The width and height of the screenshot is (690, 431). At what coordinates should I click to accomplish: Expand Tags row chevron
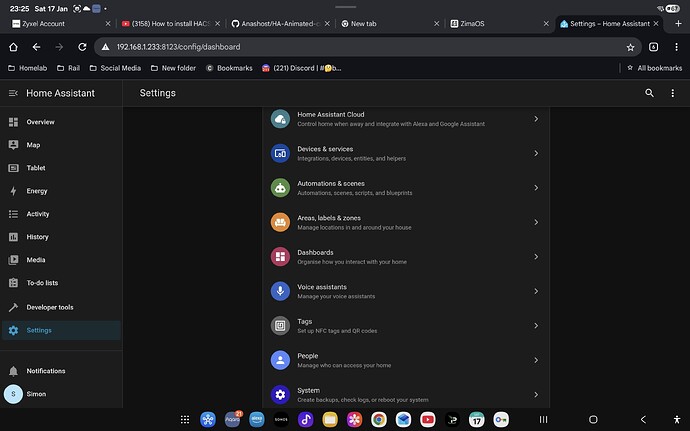pyautogui.click(x=536, y=326)
